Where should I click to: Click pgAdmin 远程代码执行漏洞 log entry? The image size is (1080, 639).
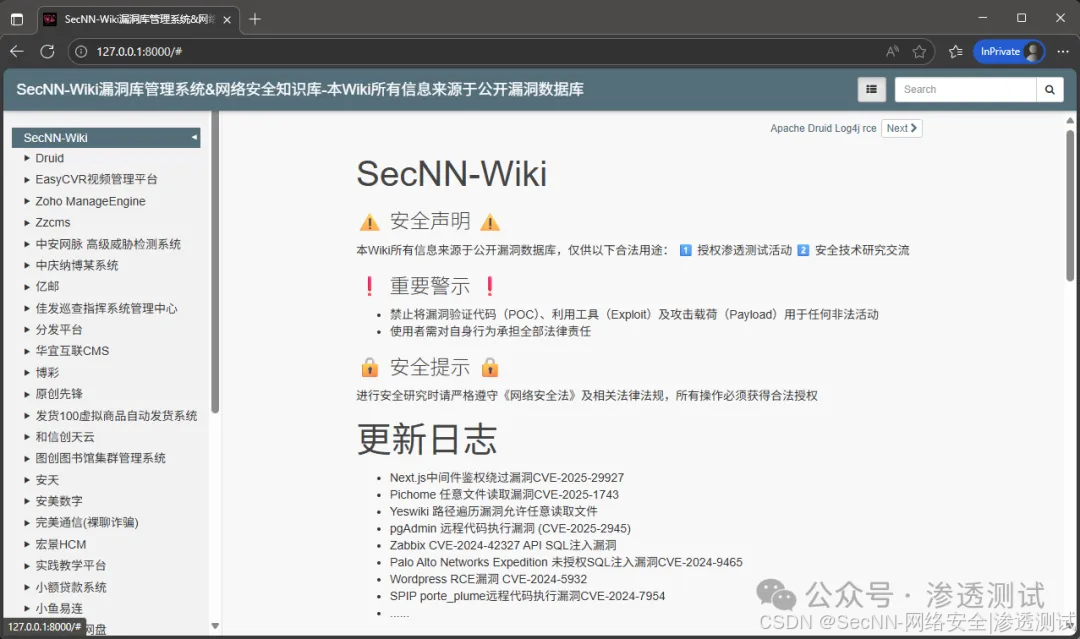[510, 528]
